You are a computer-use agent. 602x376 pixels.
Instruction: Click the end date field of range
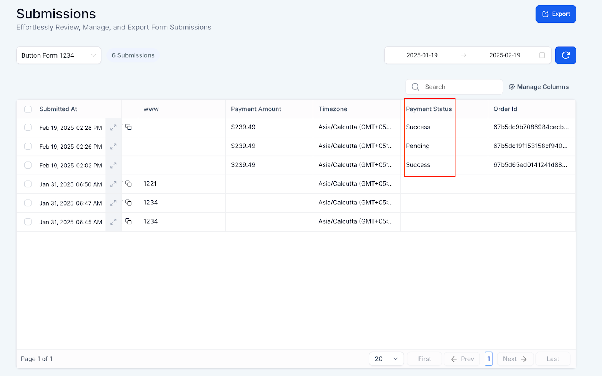pos(504,55)
